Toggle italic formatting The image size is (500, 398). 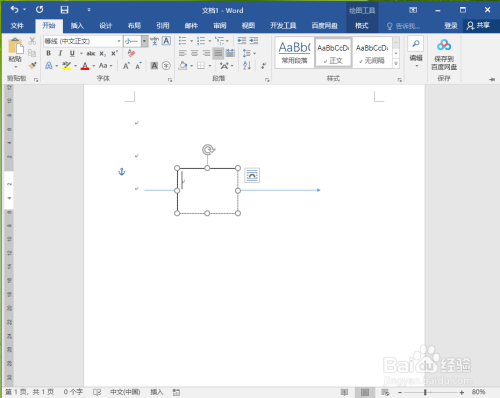[60, 53]
